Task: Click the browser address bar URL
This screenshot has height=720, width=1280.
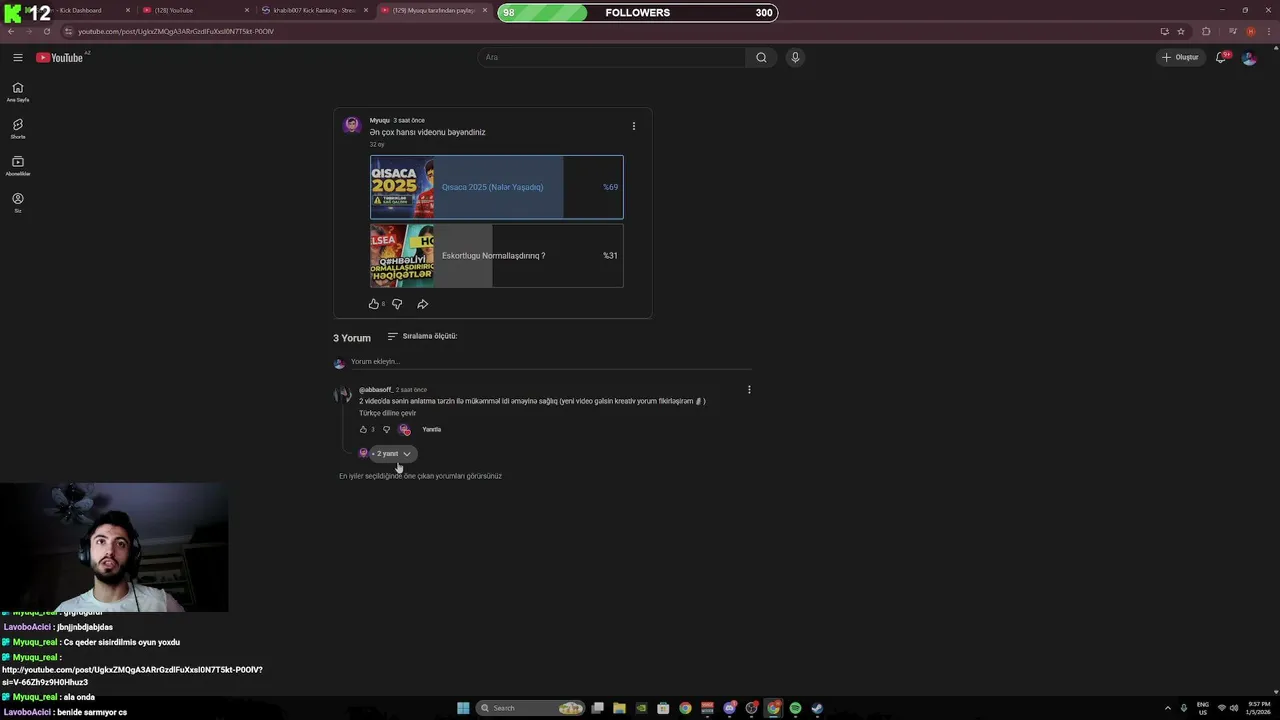Action: tap(176, 31)
